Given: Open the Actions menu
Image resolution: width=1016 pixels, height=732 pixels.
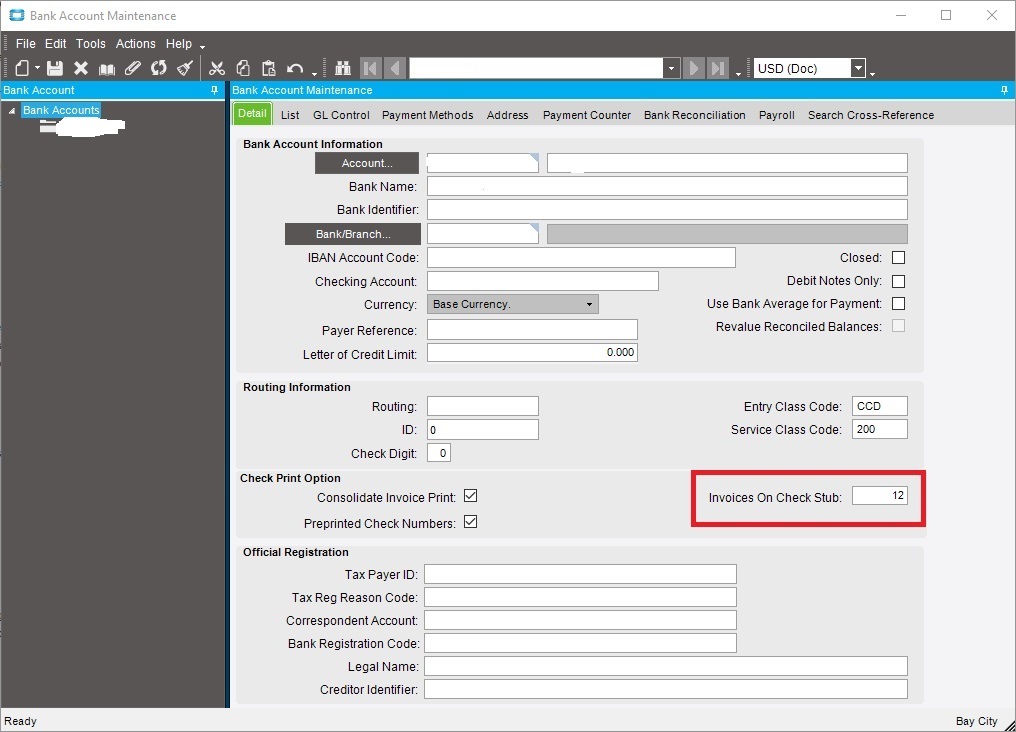Looking at the screenshot, I should 135,44.
